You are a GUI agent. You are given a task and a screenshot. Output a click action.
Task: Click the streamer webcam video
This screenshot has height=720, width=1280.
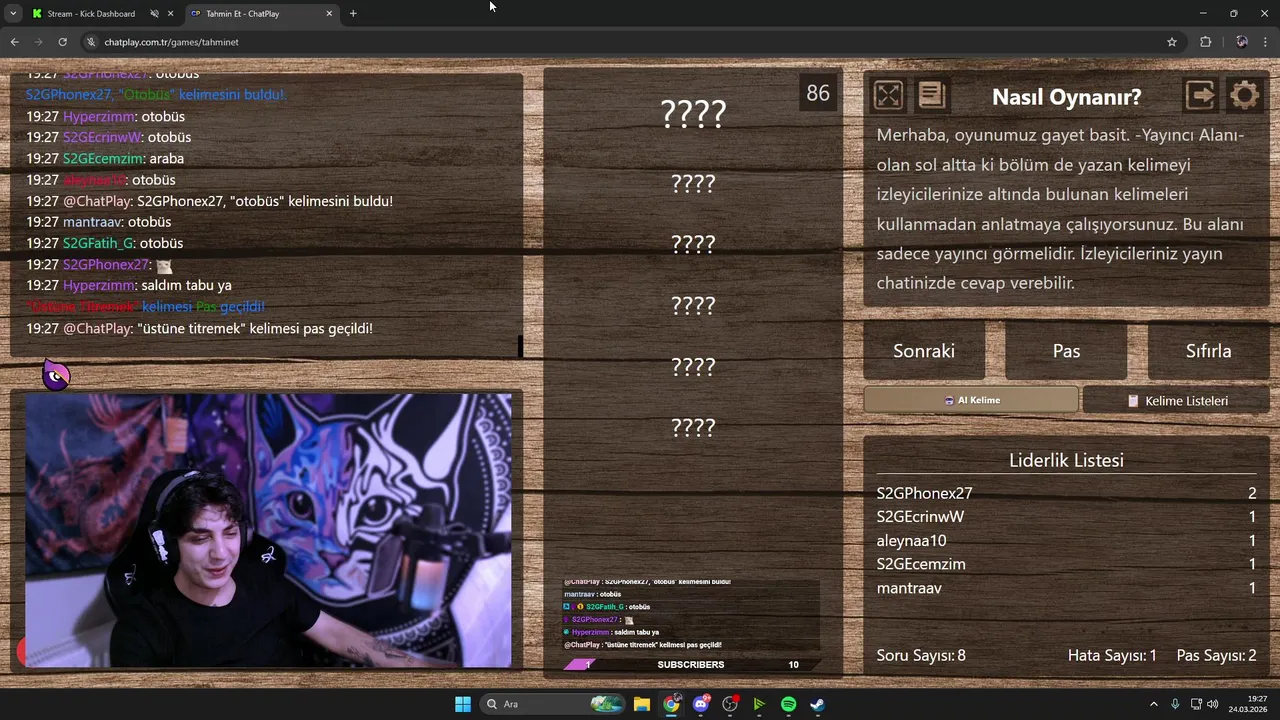point(268,530)
